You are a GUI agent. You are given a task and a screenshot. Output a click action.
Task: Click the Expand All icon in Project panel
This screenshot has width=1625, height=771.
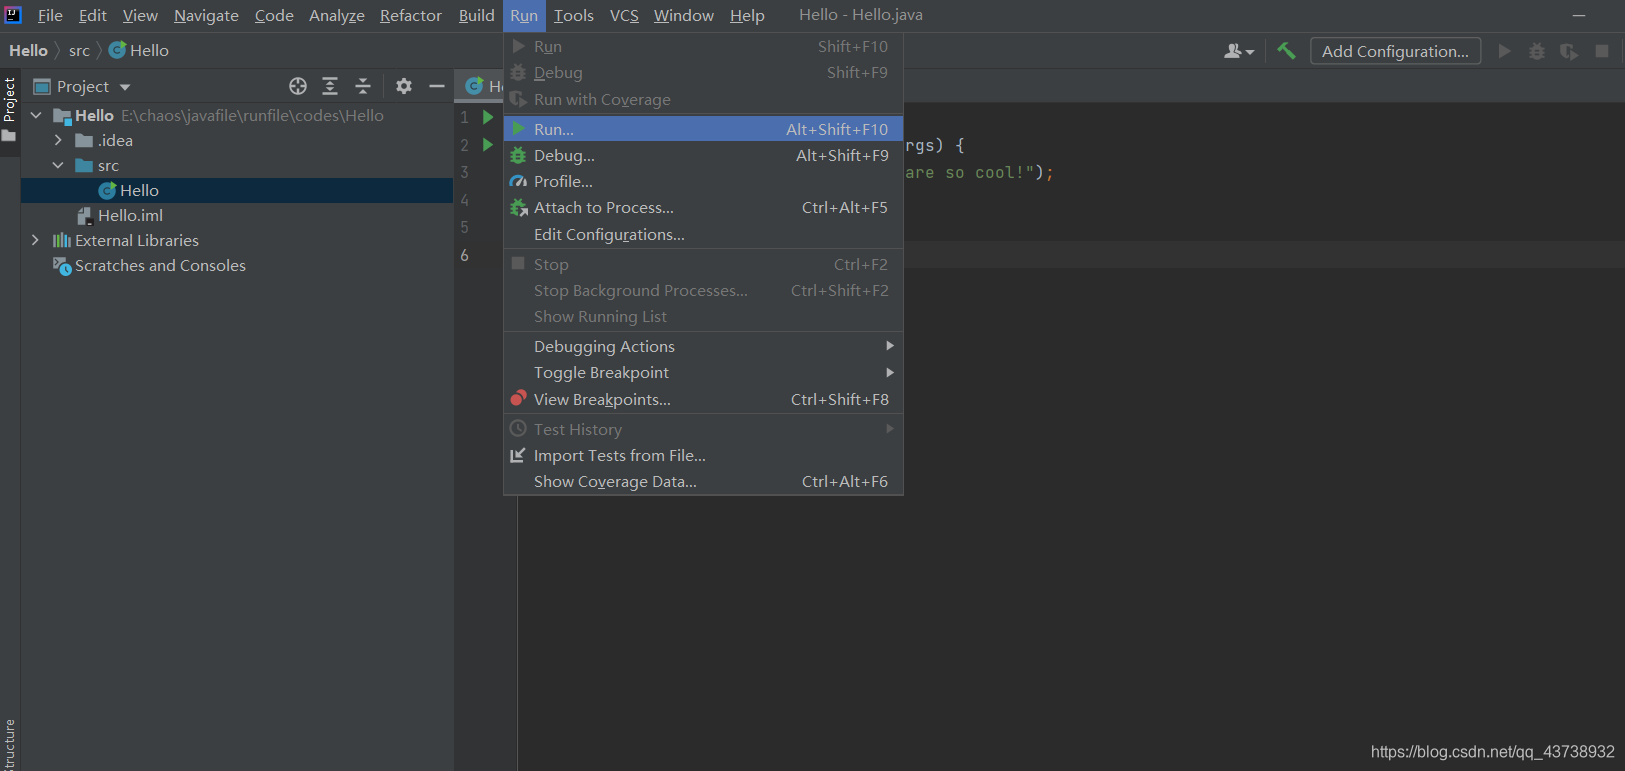[x=330, y=86]
